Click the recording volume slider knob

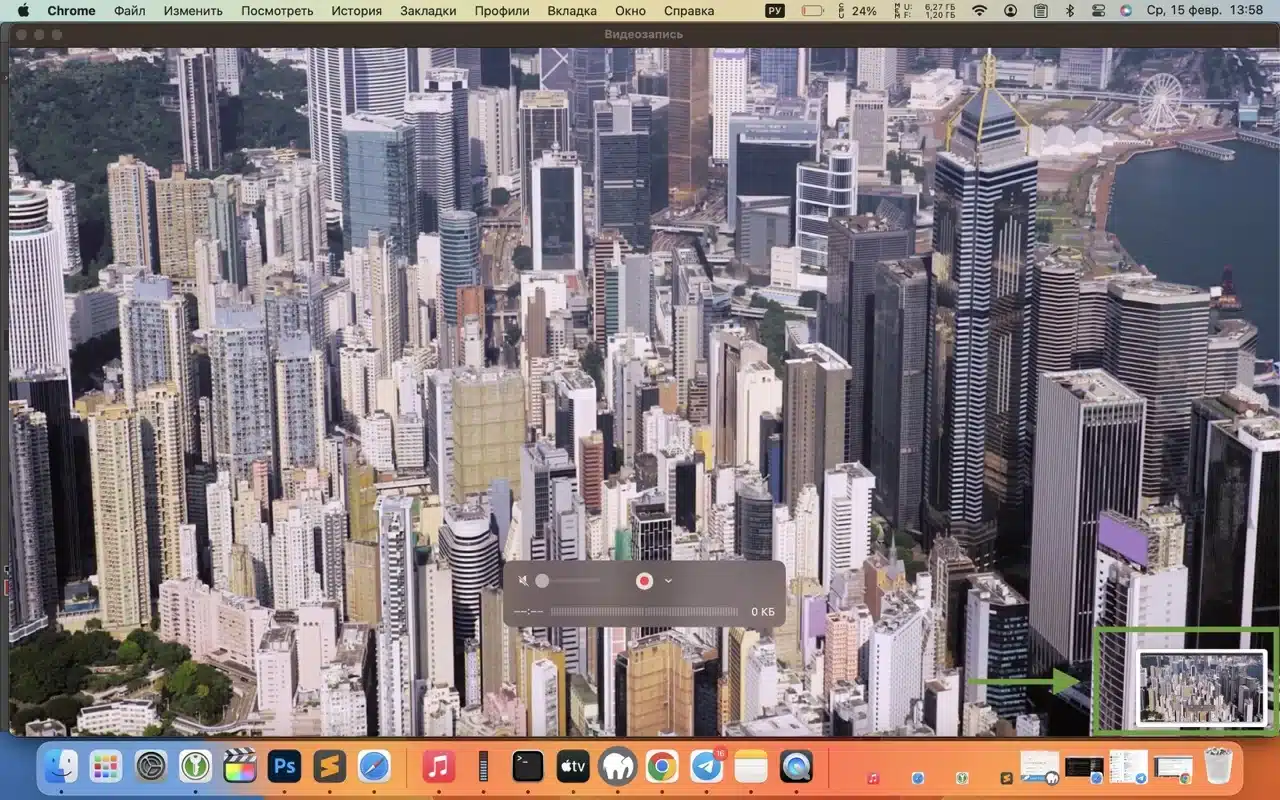542,581
